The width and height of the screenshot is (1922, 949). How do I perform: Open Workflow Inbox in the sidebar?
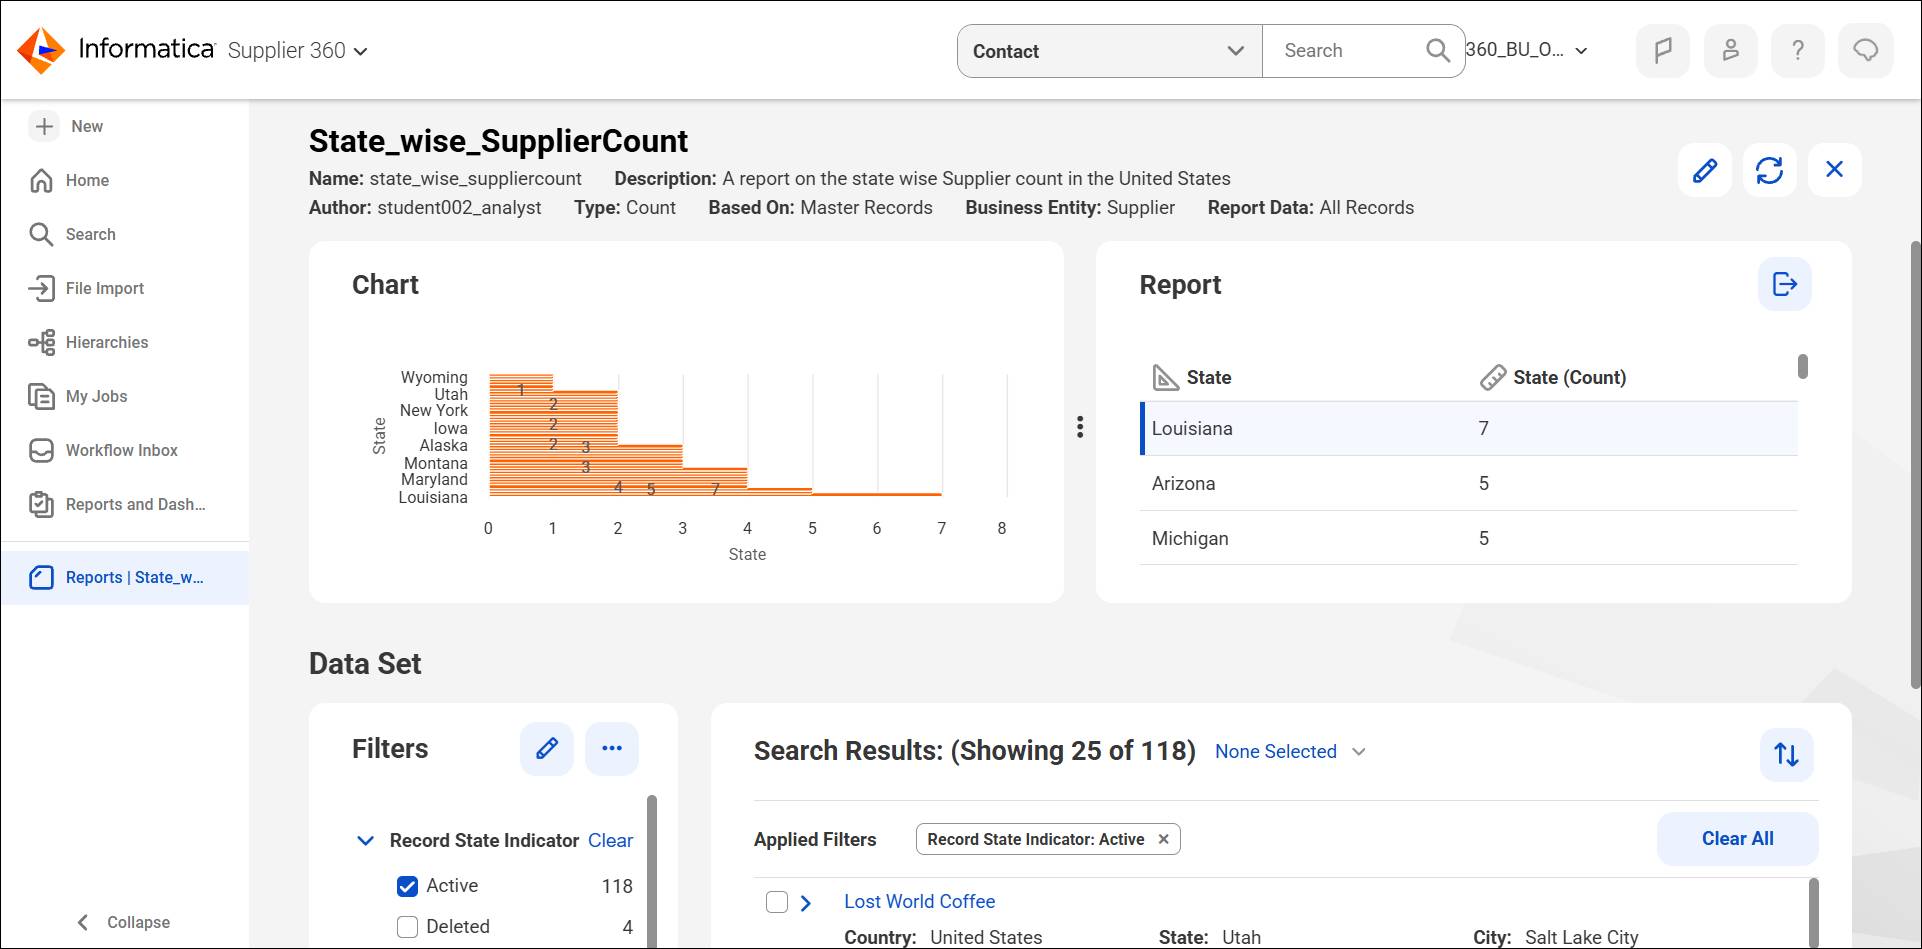121,450
